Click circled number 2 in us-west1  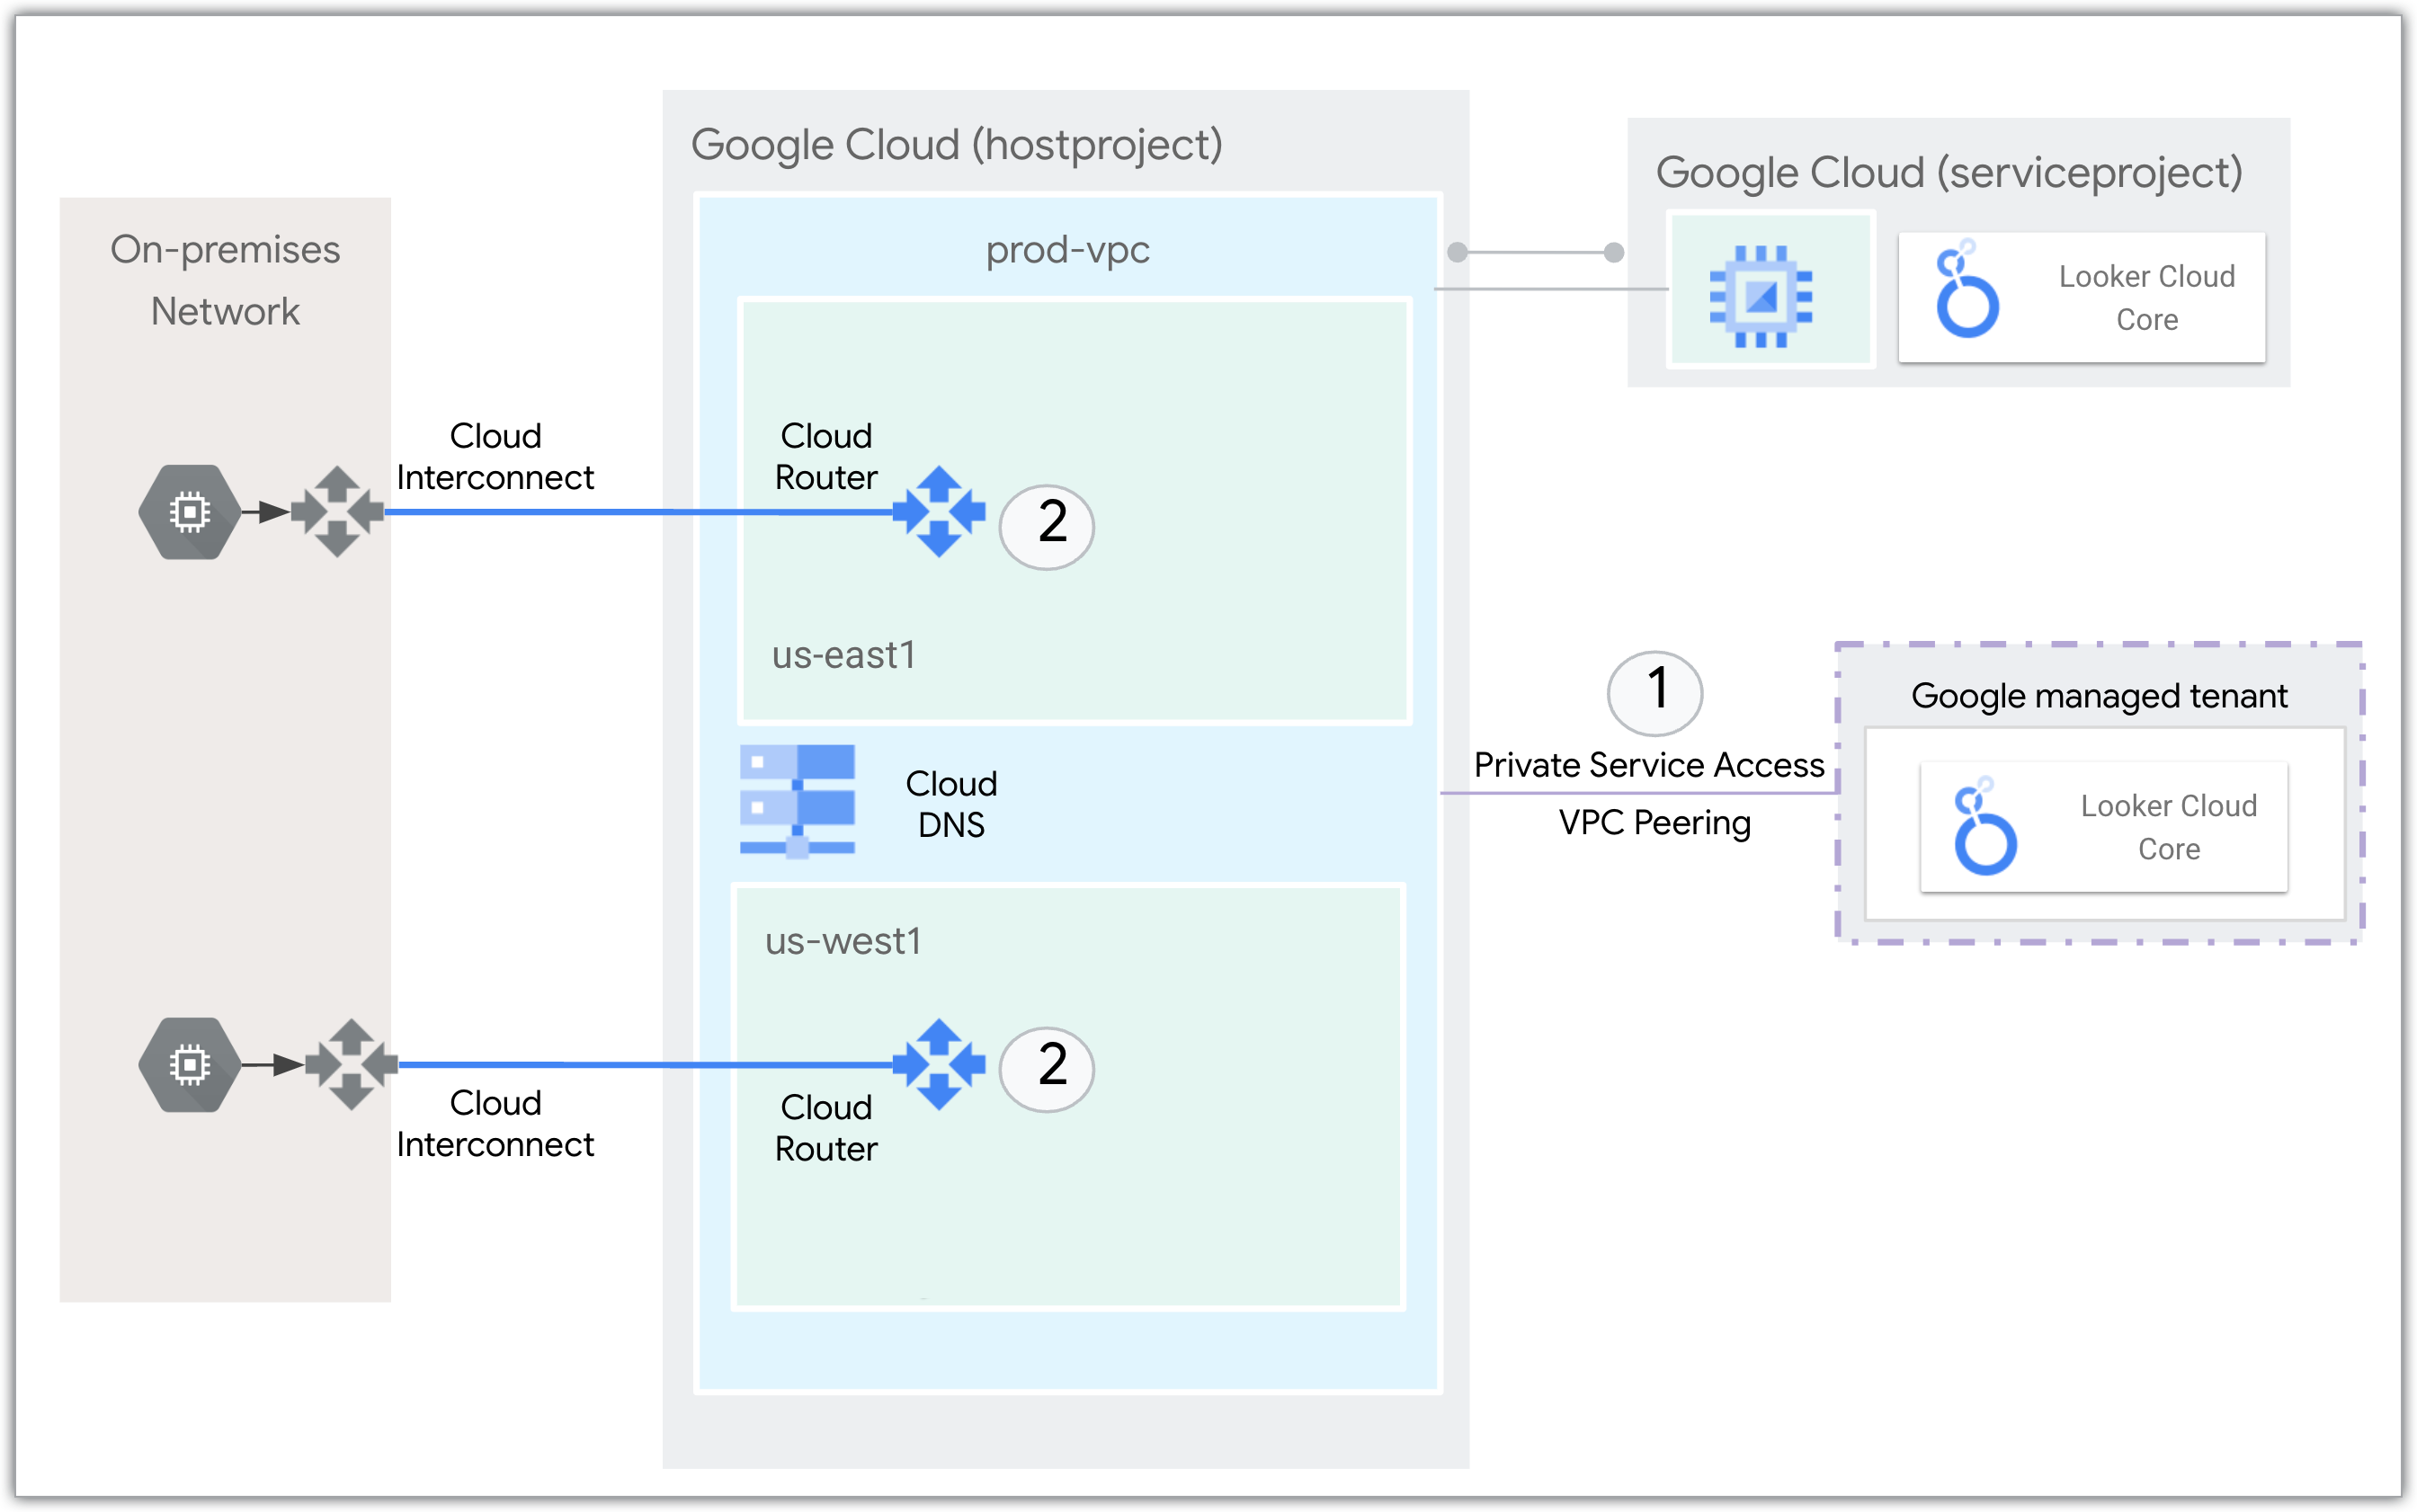pyautogui.click(x=1047, y=1069)
